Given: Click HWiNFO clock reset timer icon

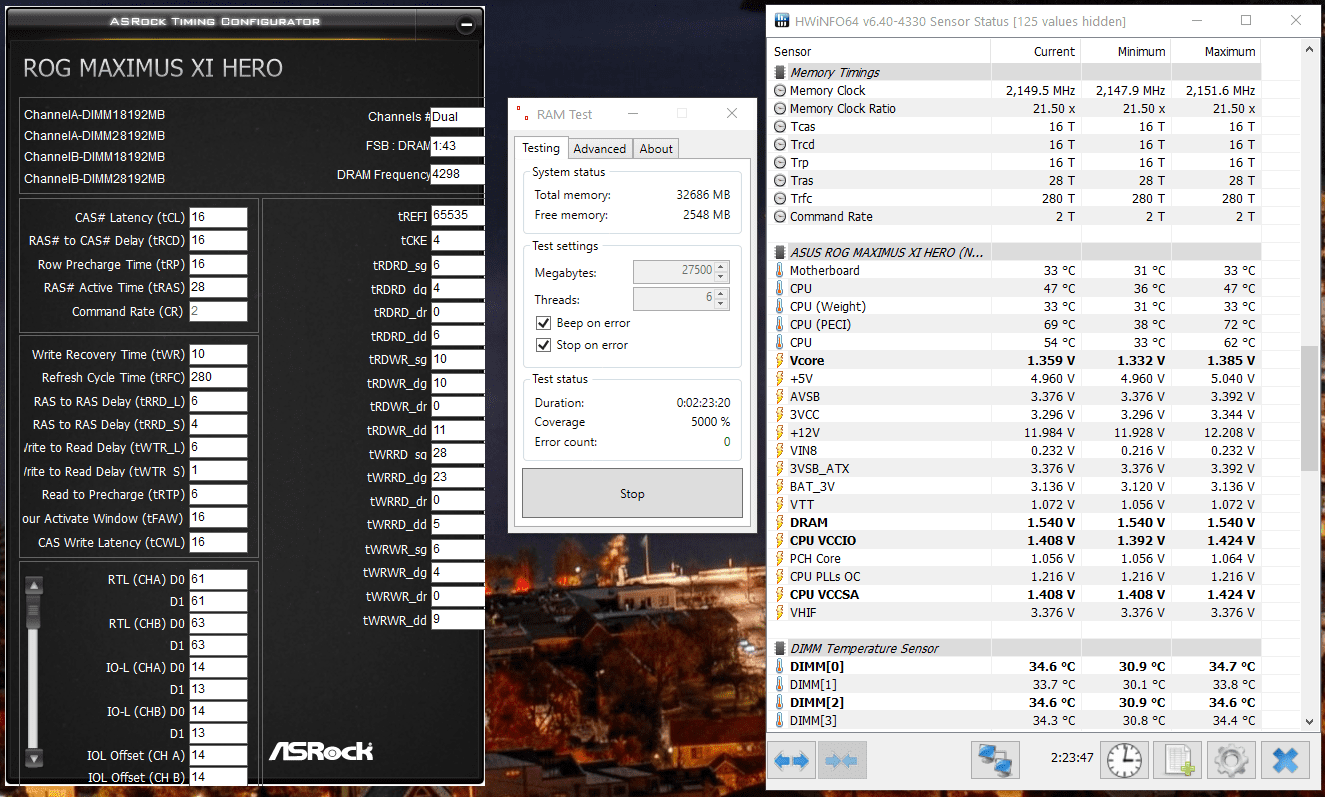Looking at the screenshot, I should tap(1125, 761).
